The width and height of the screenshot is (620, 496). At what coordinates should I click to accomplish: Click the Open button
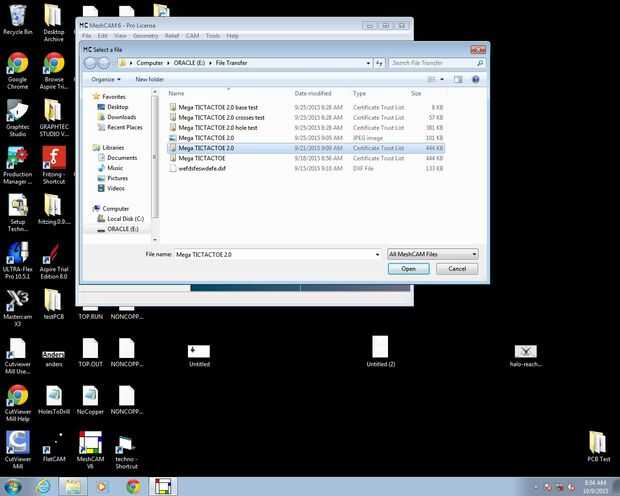[408, 269]
